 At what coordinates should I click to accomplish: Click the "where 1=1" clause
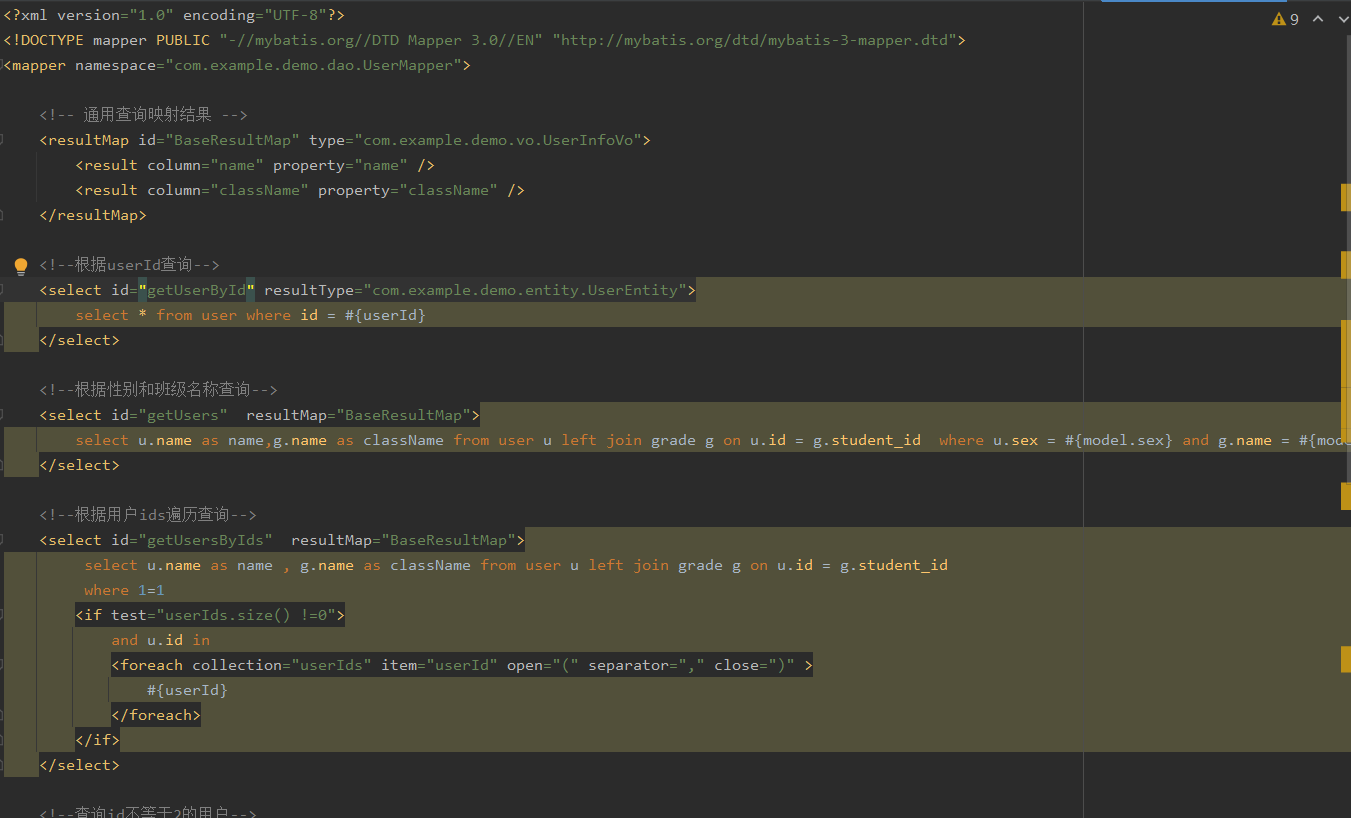pyautogui.click(x=124, y=590)
